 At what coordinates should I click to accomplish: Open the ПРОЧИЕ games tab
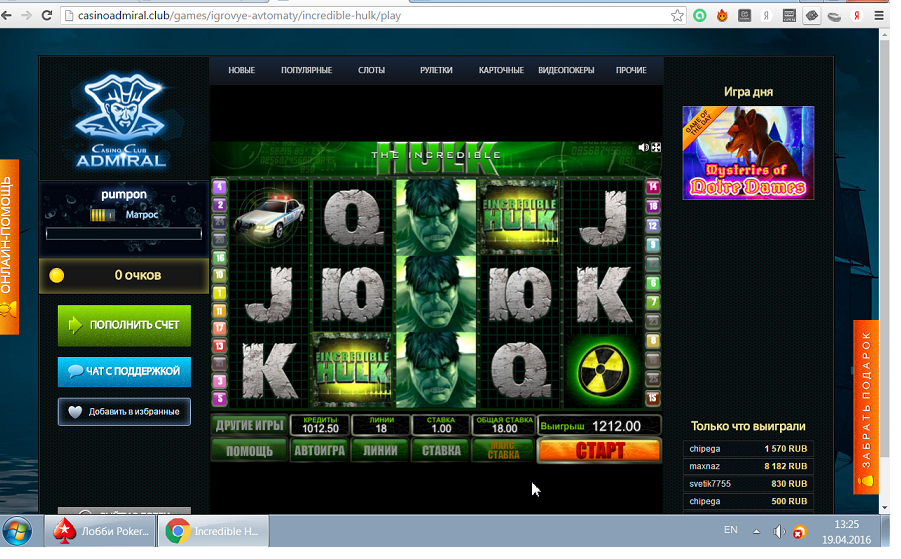[631, 70]
